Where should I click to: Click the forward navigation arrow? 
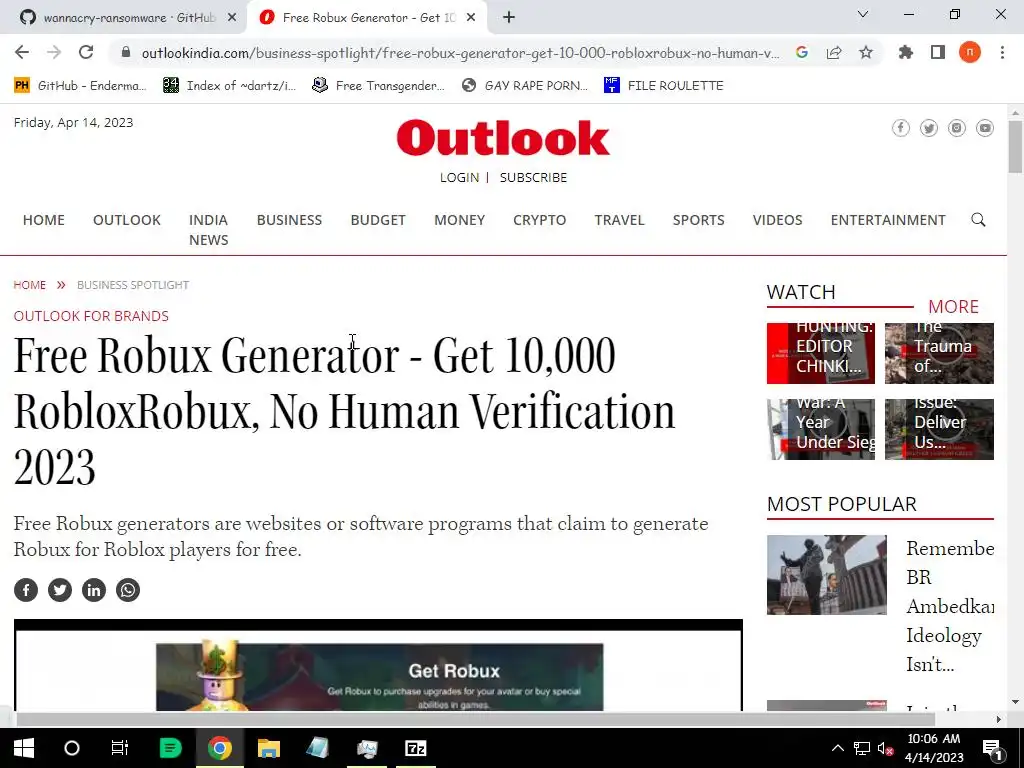point(54,52)
